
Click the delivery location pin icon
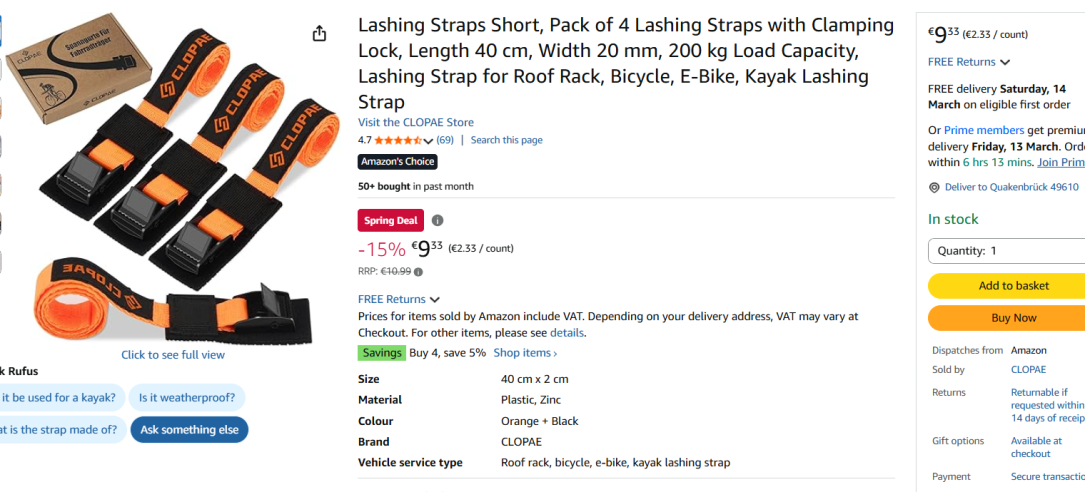pyautogui.click(x=934, y=187)
